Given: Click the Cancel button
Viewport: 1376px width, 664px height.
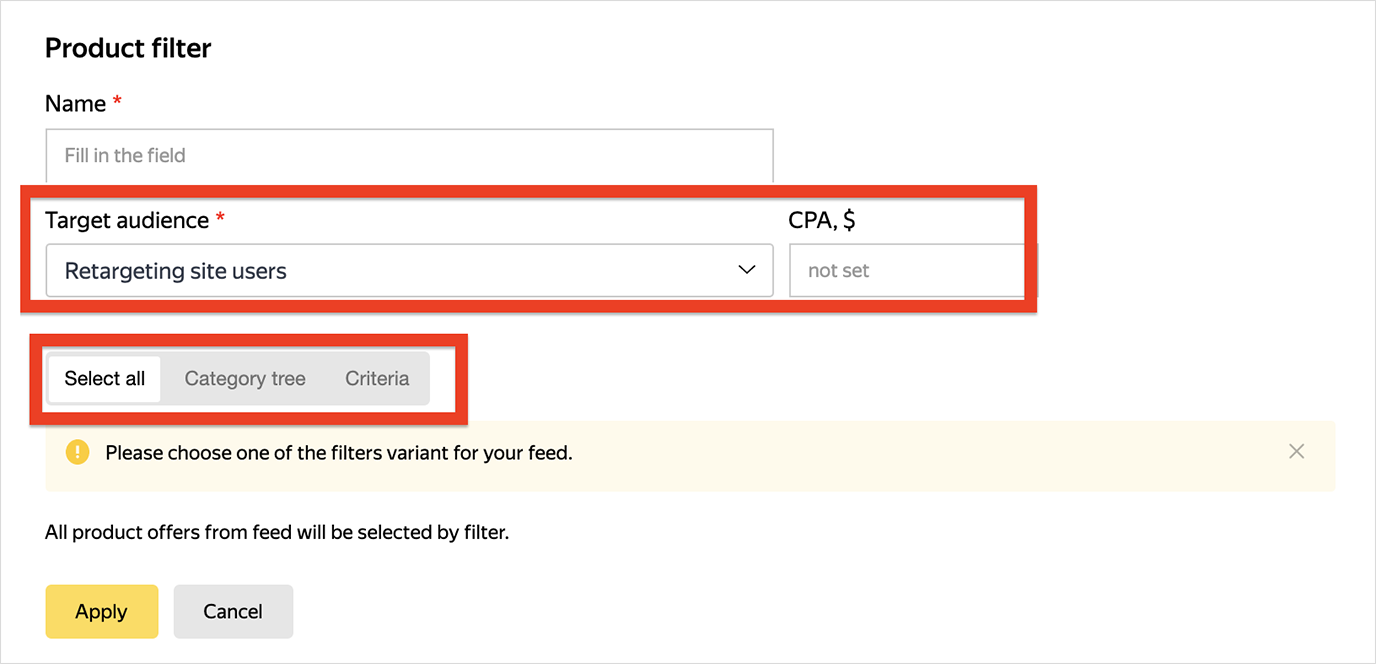Looking at the screenshot, I should [x=233, y=611].
